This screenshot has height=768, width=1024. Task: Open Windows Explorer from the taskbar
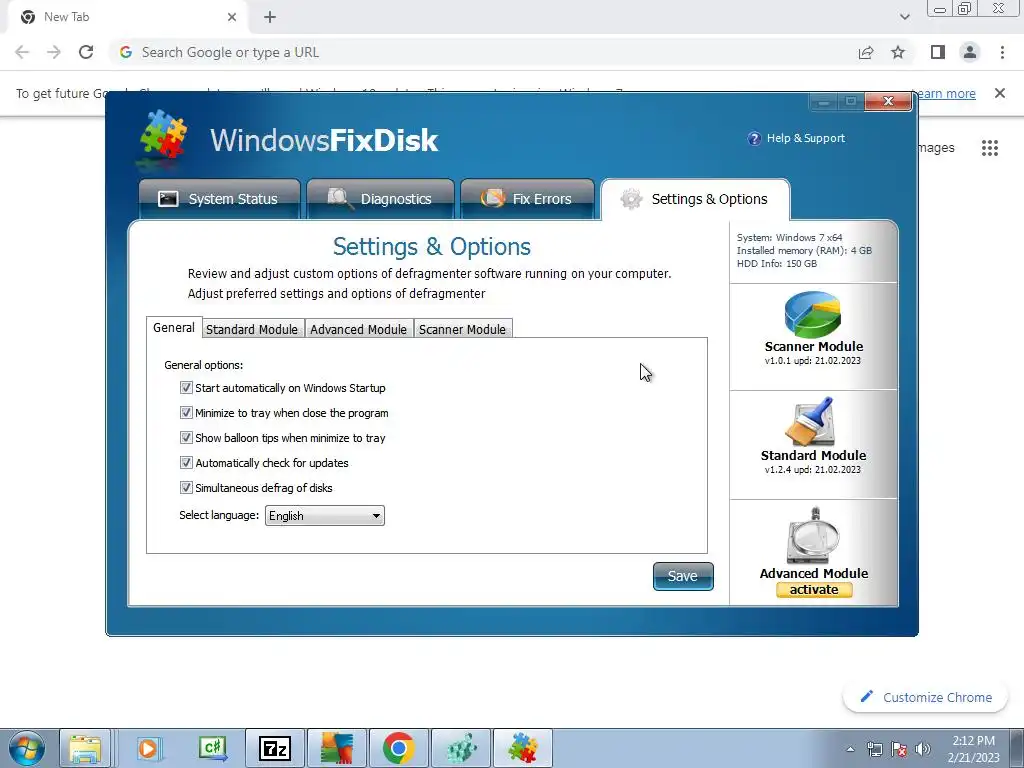click(86, 748)
